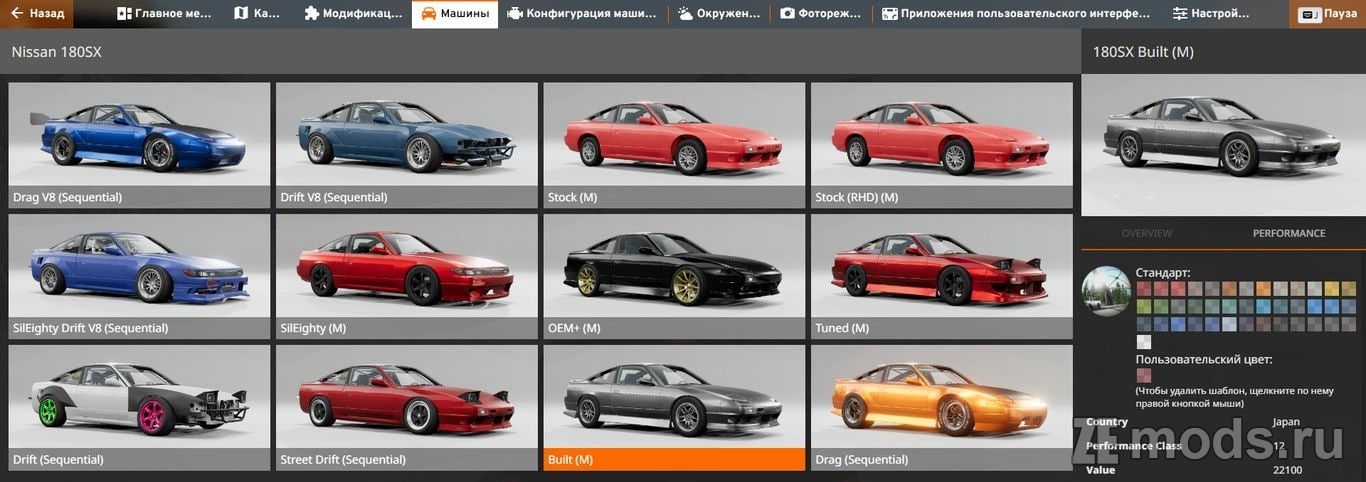
Task: Switch to the OVERVIEW tab
Action: click(x=1146, y=233)
